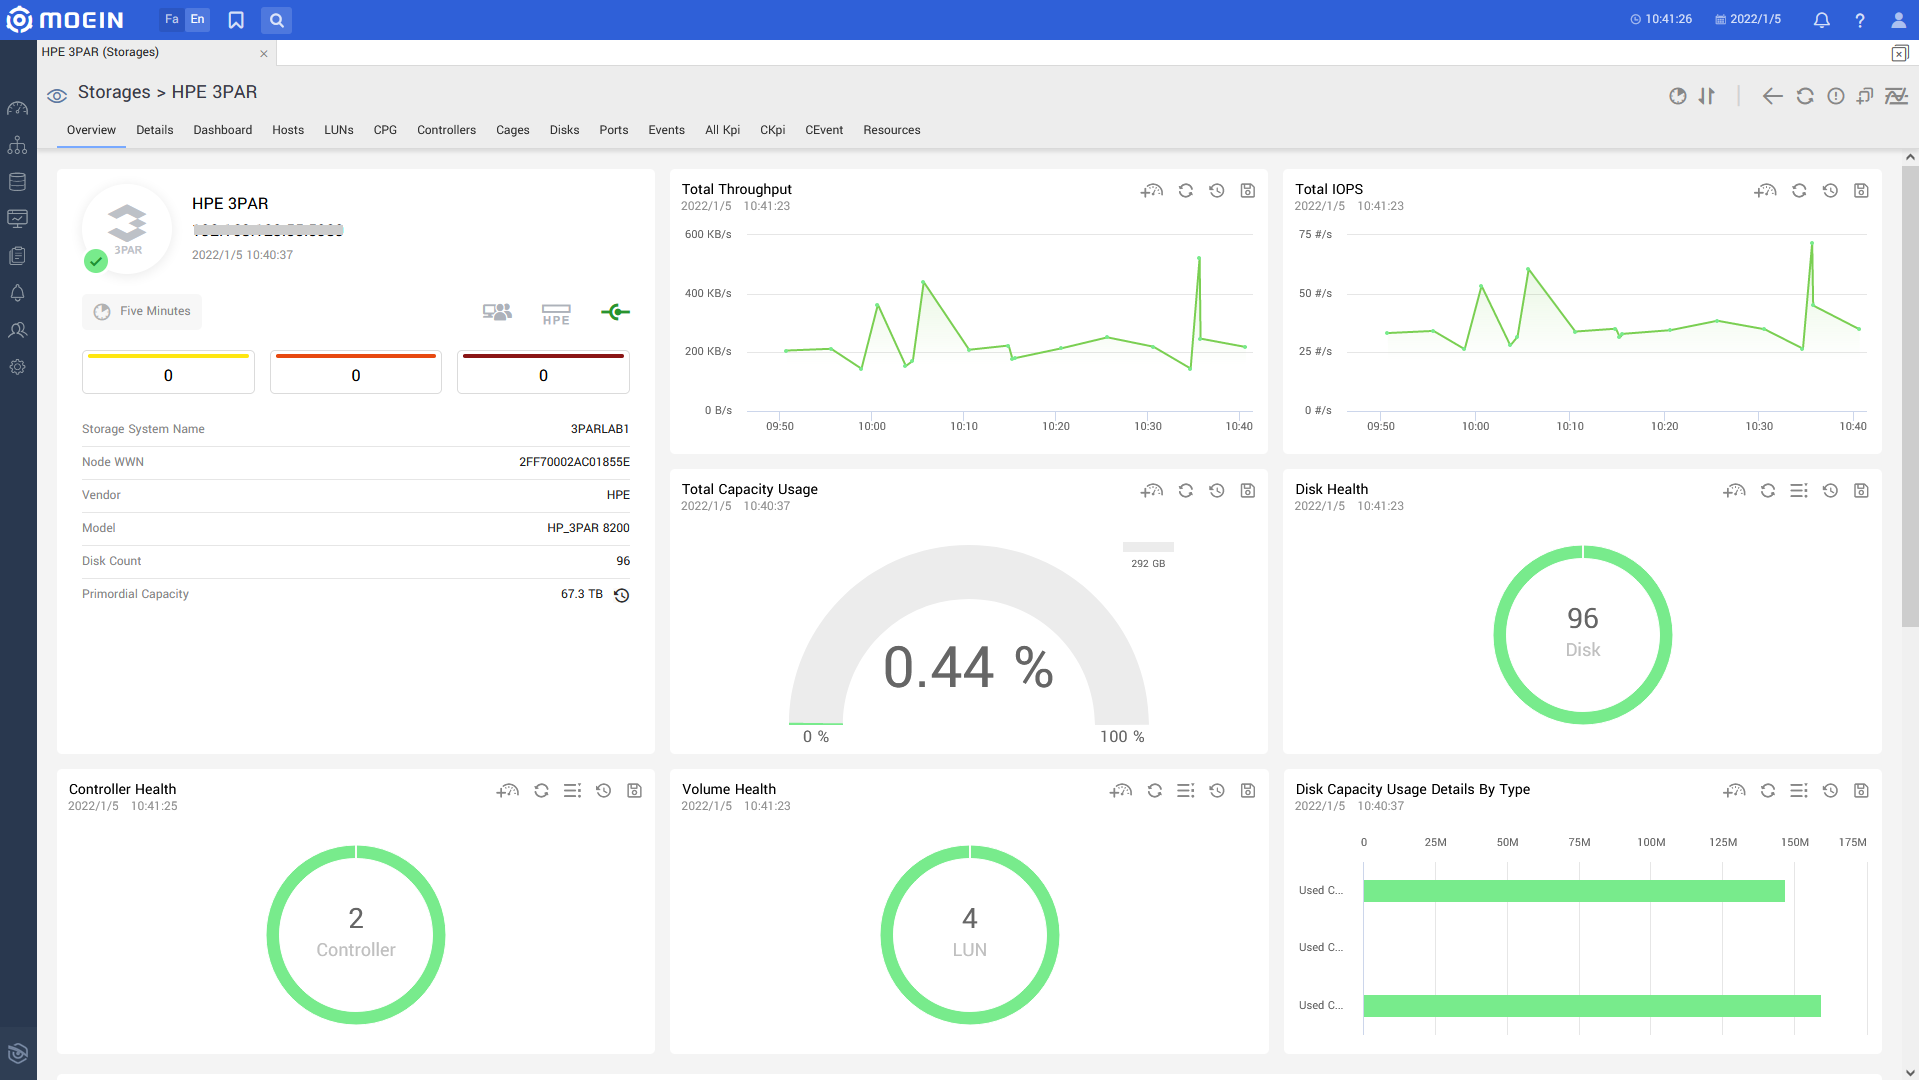This screenshot has width=1919, height=1080.
Task: Open notifications bell in top bar
Action: tap(1821, 20)
